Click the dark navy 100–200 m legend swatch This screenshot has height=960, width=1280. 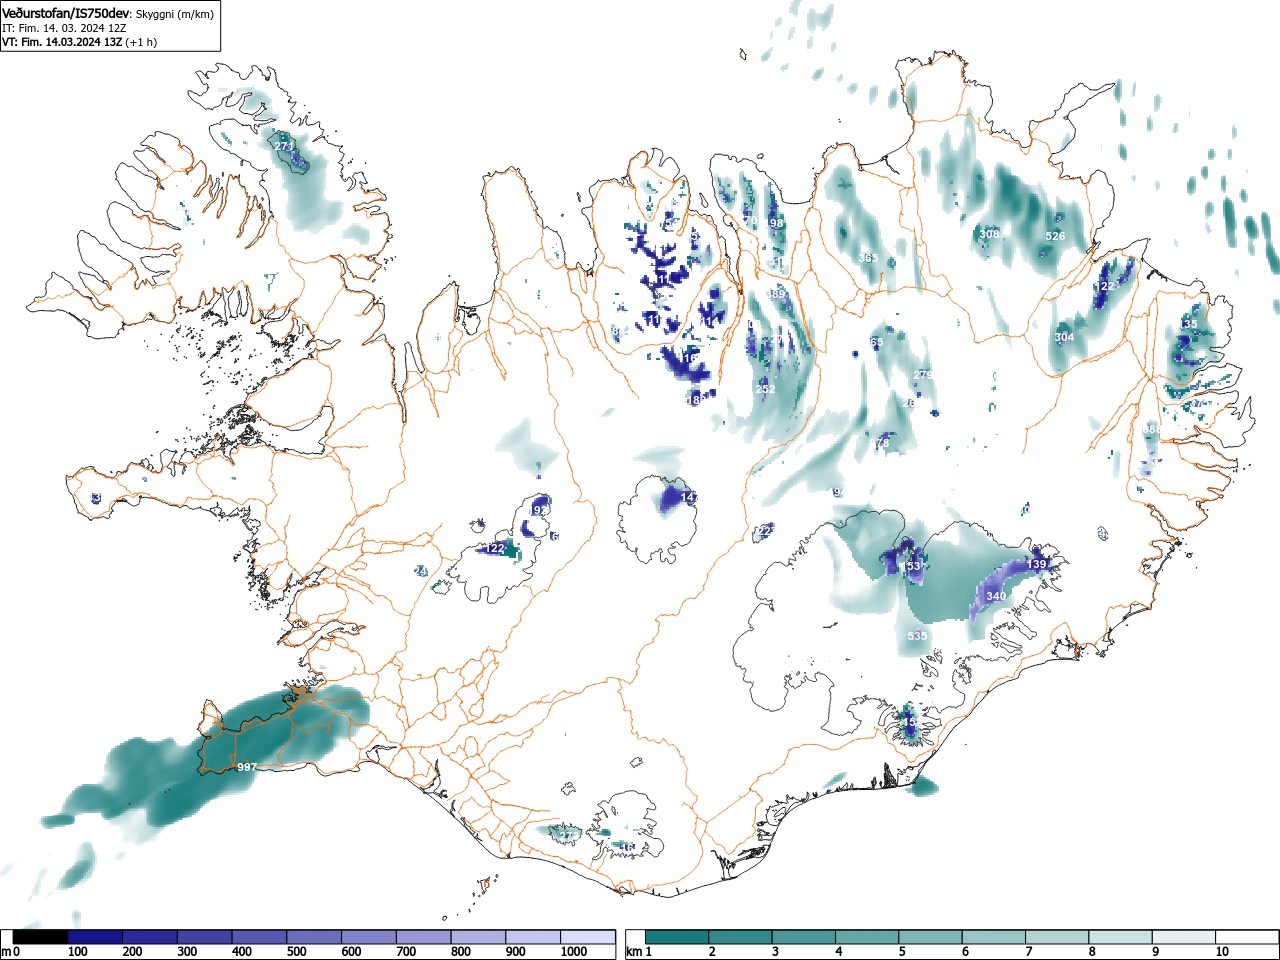coord(95,937)
